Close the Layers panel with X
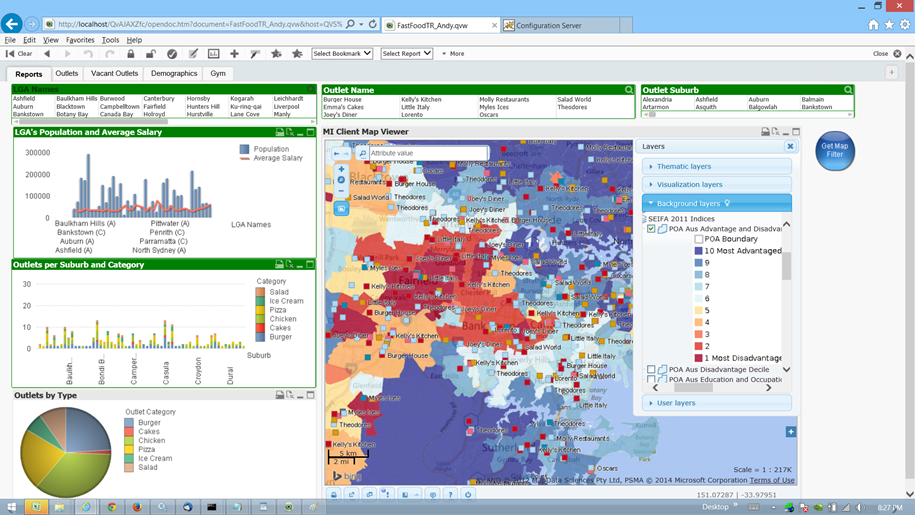The width and height of the screenshot is (915, 515). pos(790,146)
